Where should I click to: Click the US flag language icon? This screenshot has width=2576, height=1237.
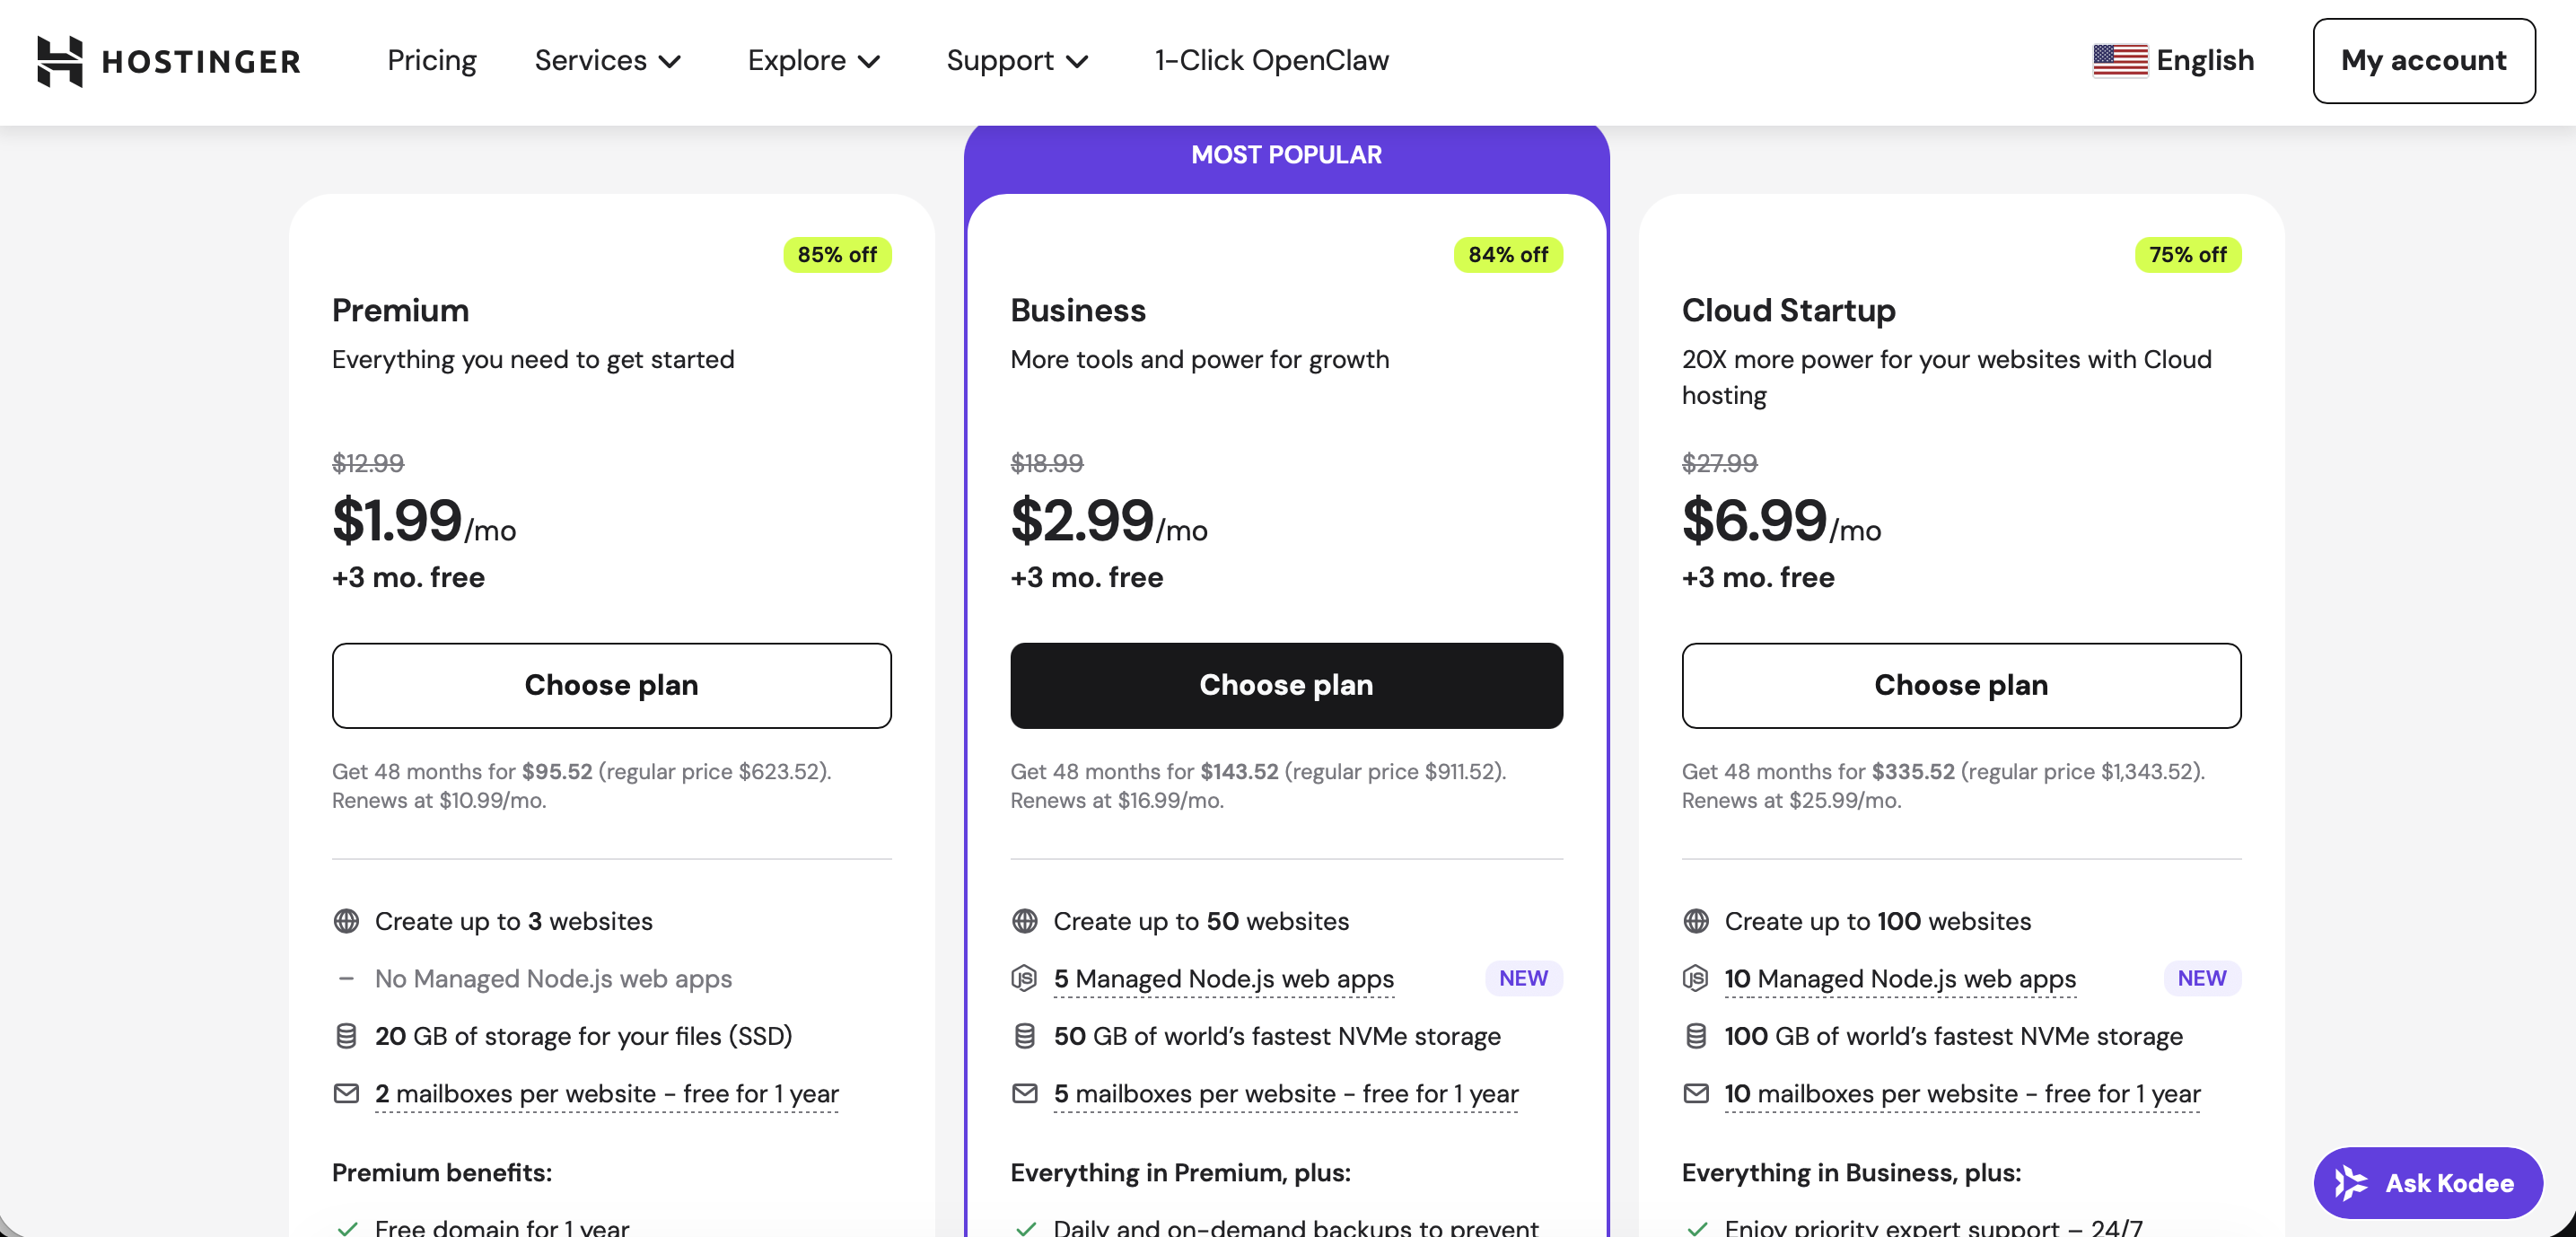pyautogui.click(x=2119, y=61)
